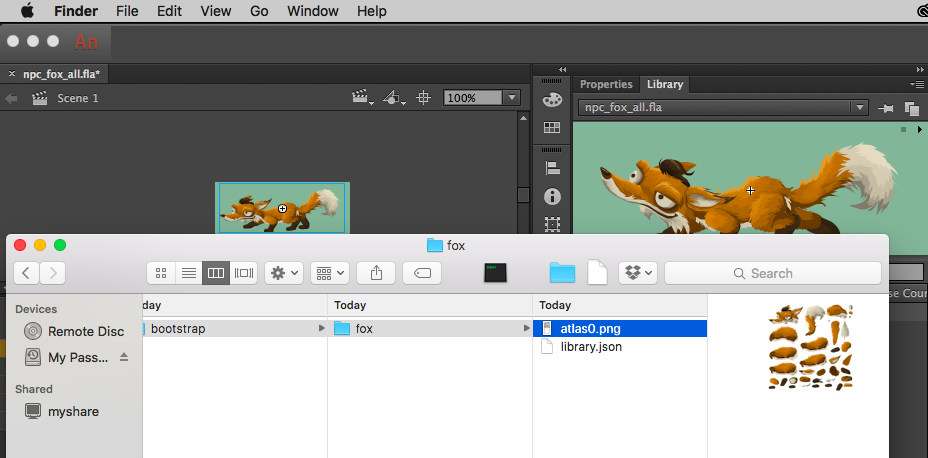The height and width of the screenshot is (458, 928).
Task: Click the Finder Share button
Action: click(376, 273)
